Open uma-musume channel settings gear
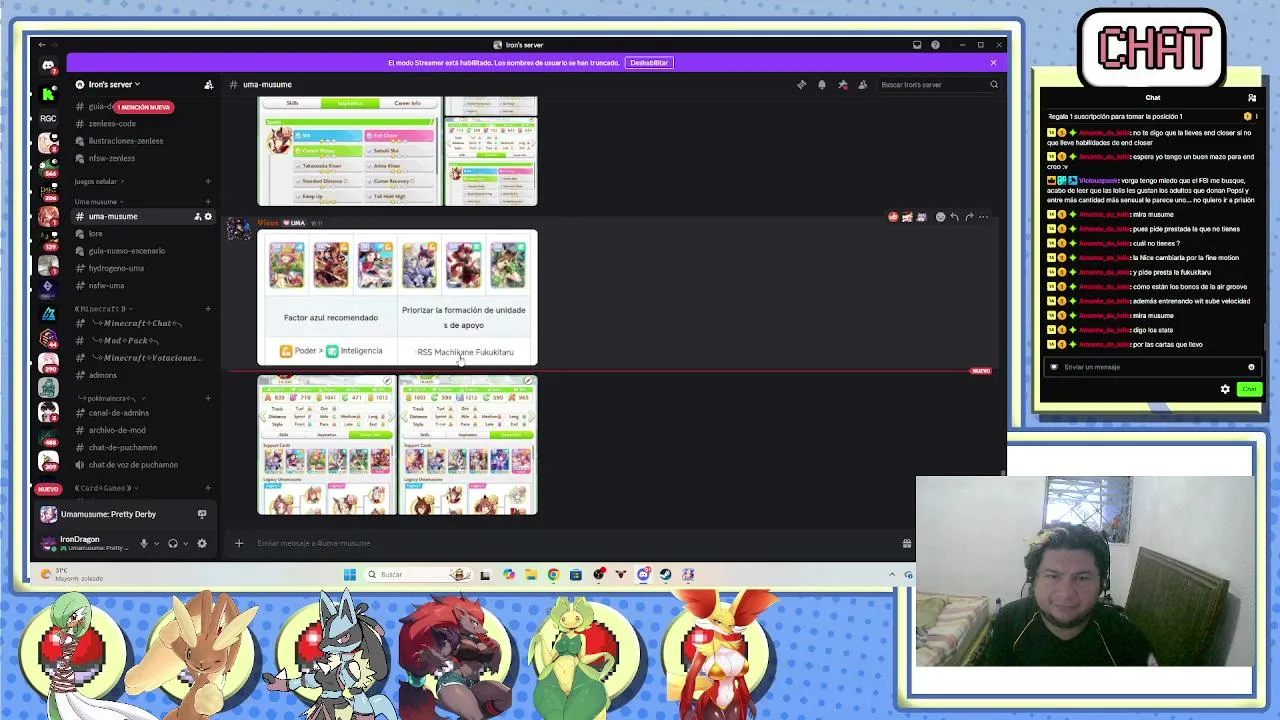This screenshot has width=1280, height=720. [208, 217]
